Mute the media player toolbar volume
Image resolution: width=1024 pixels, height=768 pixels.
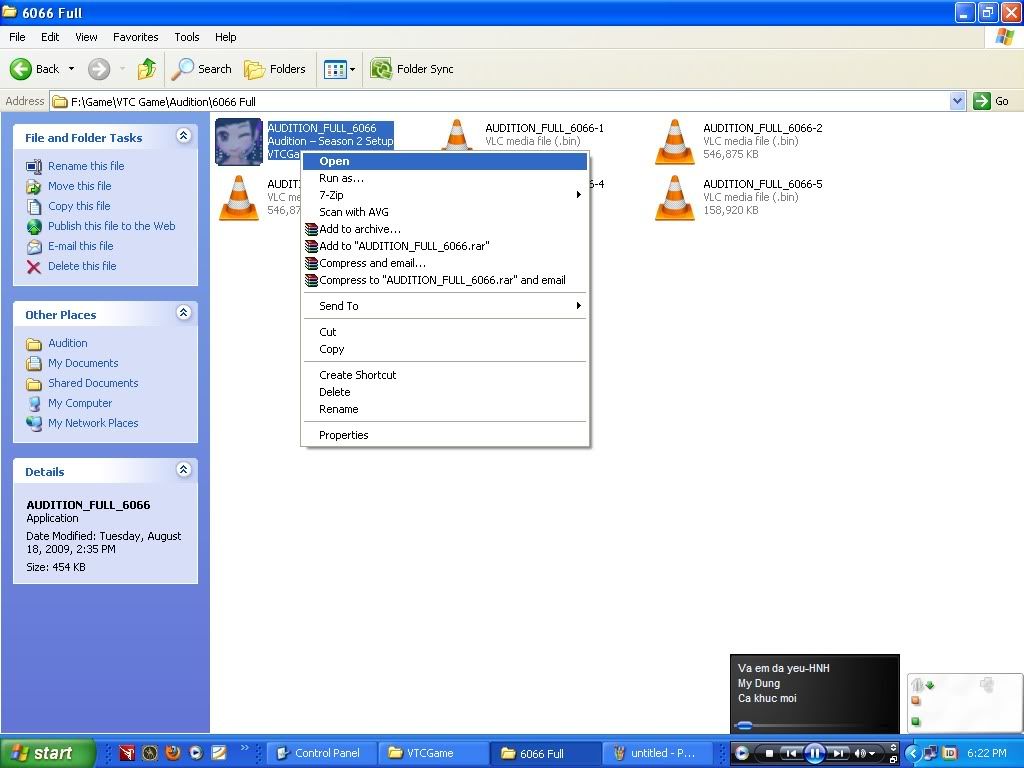point(860,754)
